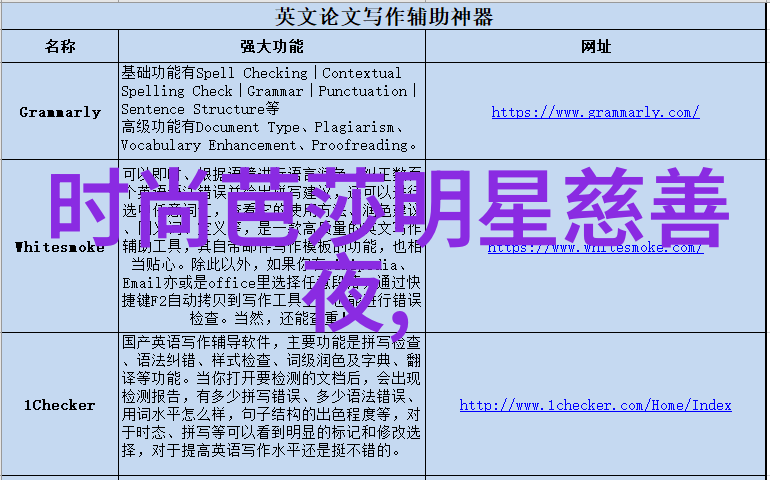Click the Whitesmoke description mentioning '捷键F2自动拷贝'
Viewport: 770px width, 480px height.
coord(272,246)
